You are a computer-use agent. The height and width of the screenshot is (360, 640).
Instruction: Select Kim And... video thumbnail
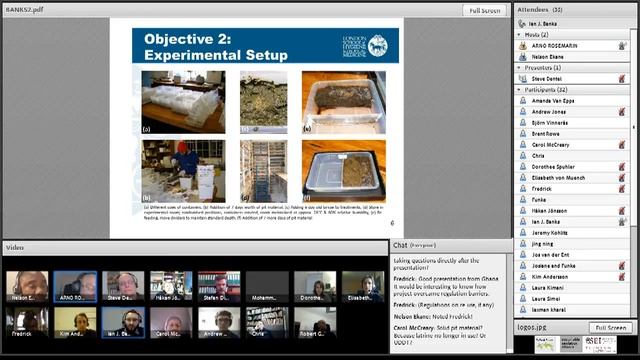tap(75, 322)
